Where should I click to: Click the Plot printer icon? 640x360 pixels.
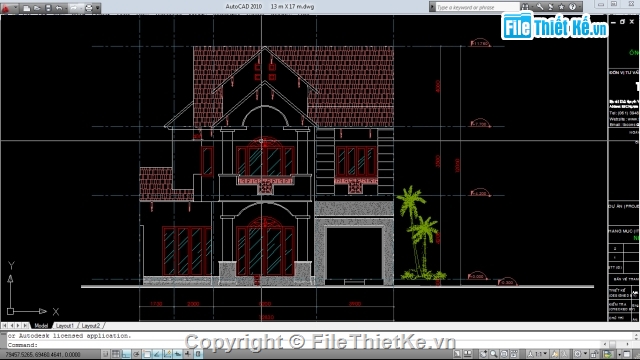(88, 8)
